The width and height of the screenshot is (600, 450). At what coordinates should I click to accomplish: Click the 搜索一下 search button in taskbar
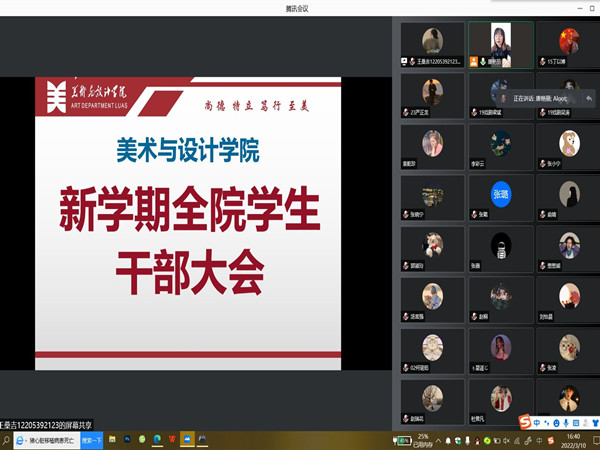click(92, 438)
